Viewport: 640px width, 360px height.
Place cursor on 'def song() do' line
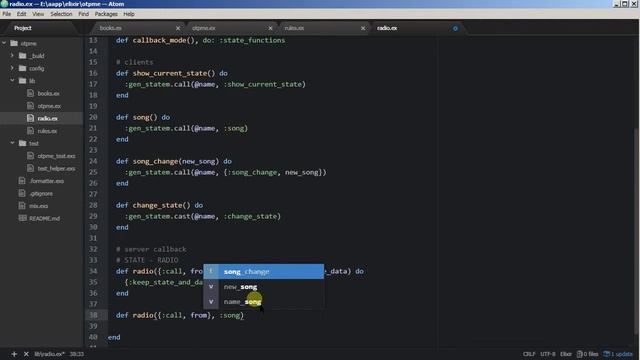pyautogui.click(x=142, y=117)
